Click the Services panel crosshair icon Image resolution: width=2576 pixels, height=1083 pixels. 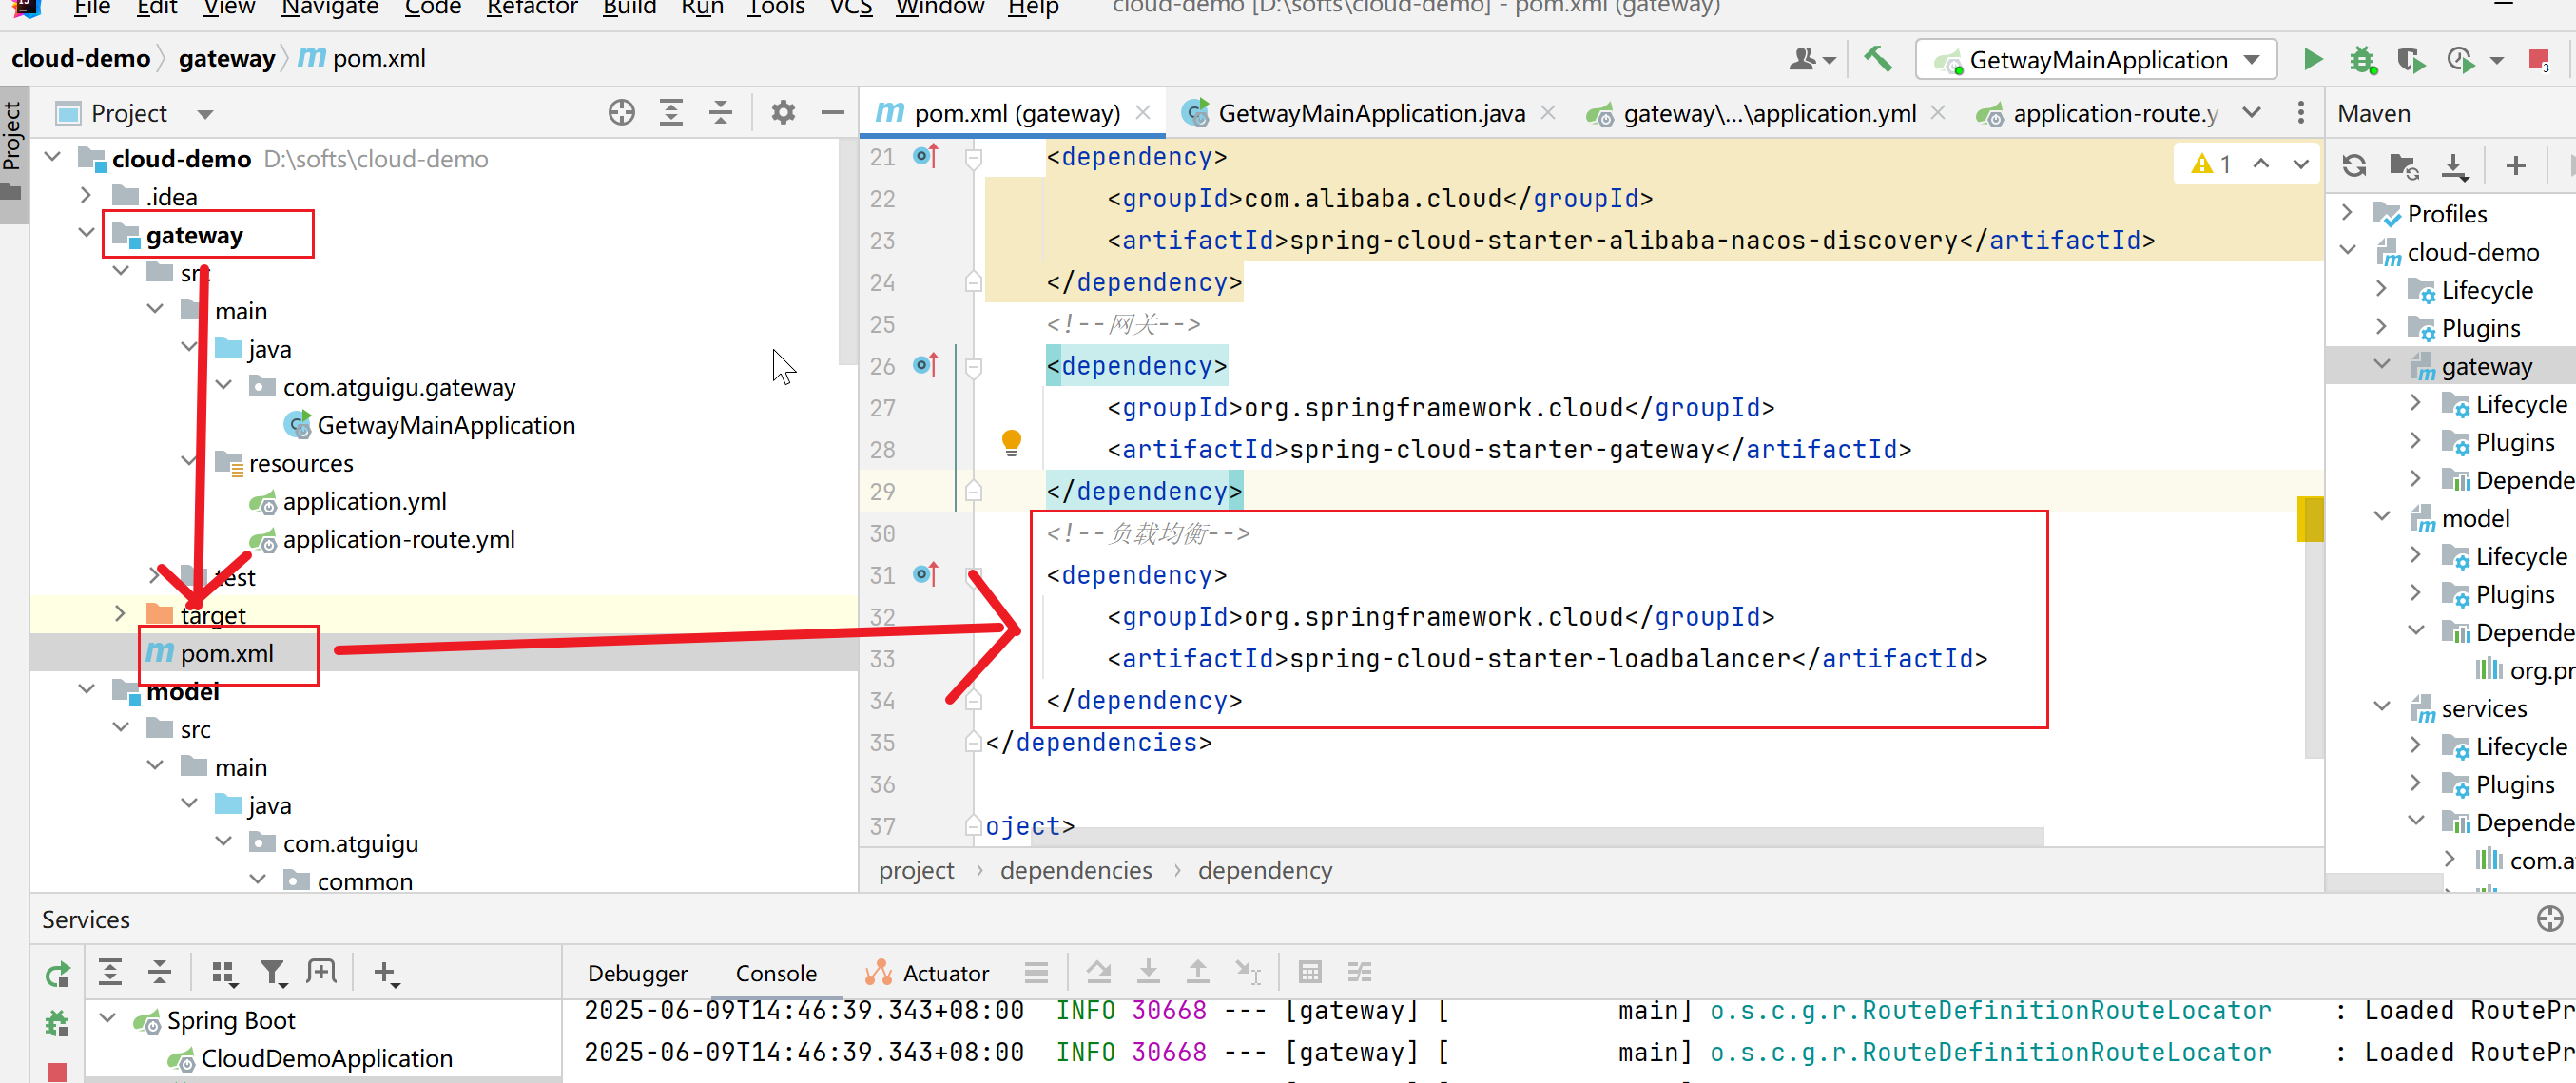point(2550,918)
